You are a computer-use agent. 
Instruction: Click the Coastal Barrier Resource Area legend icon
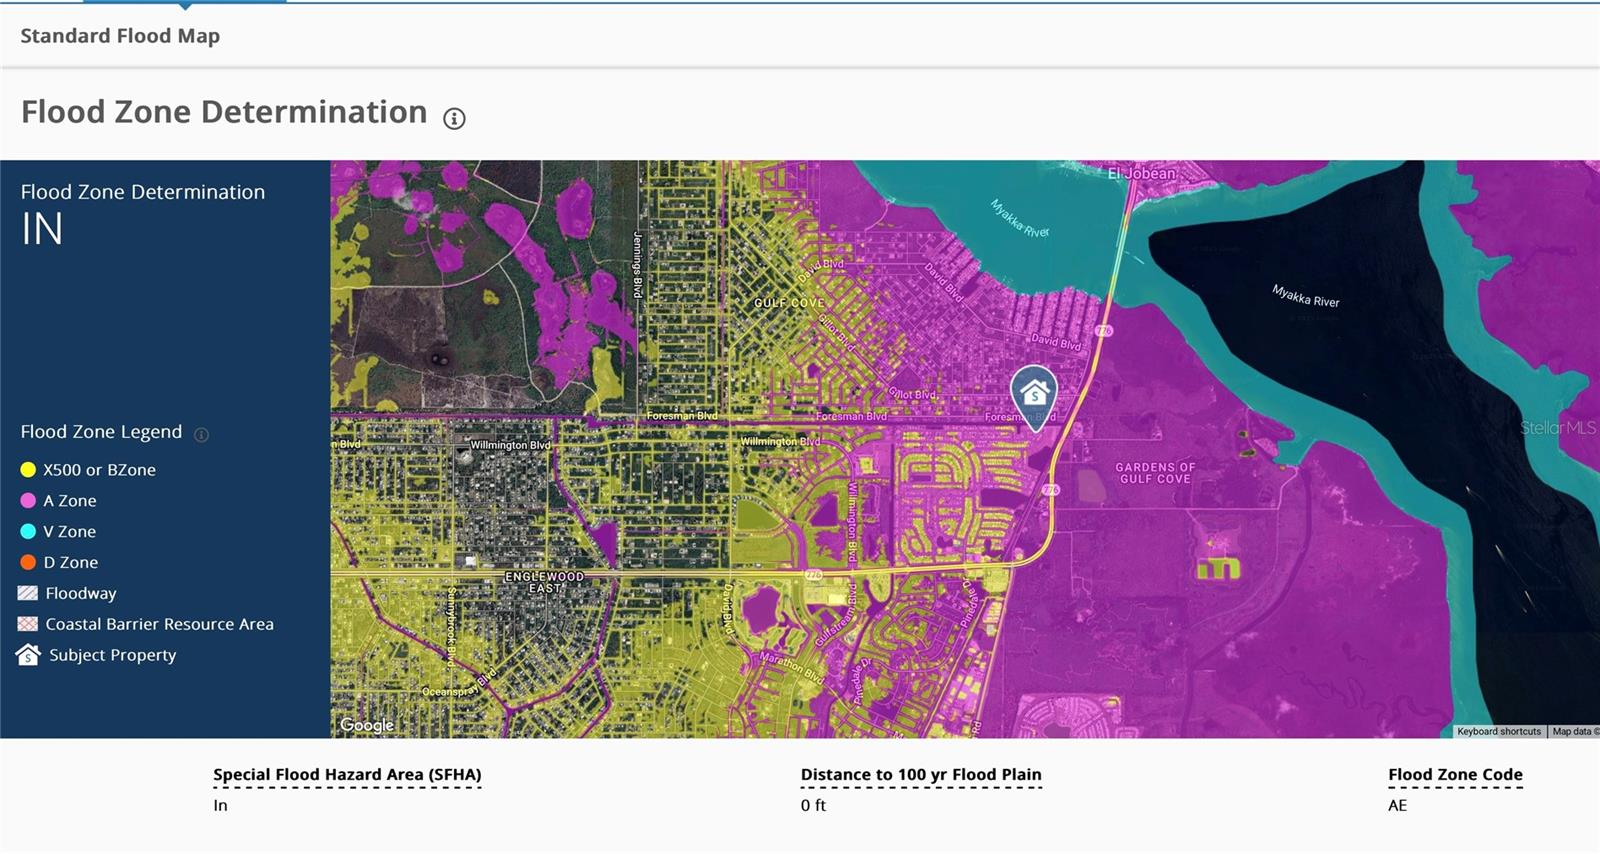pos(28,624)
